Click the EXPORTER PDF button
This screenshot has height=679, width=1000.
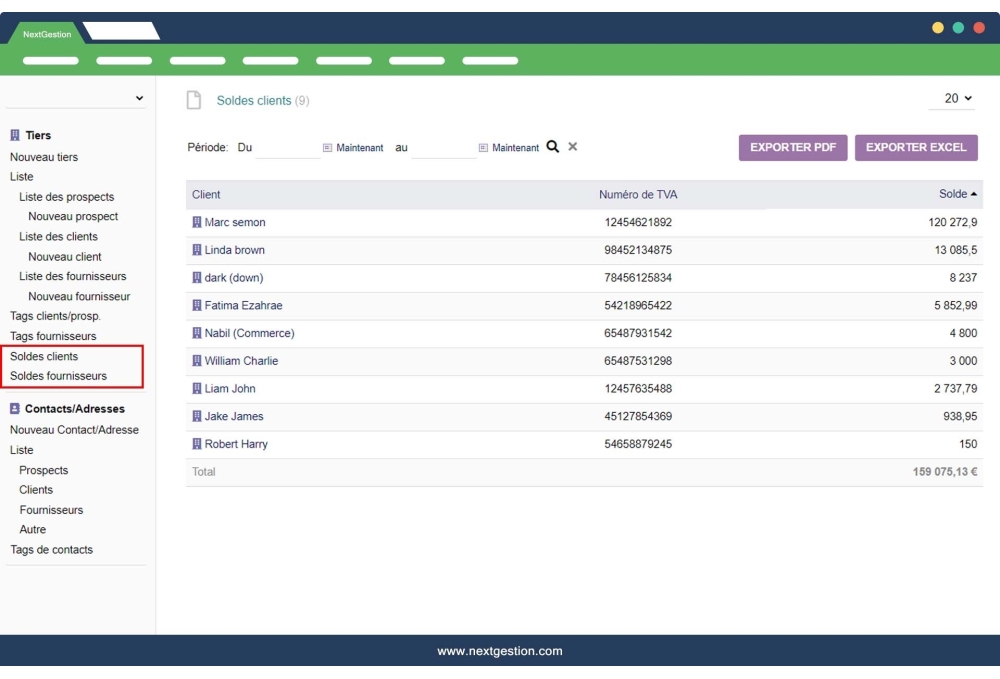[x=792, y=147]
